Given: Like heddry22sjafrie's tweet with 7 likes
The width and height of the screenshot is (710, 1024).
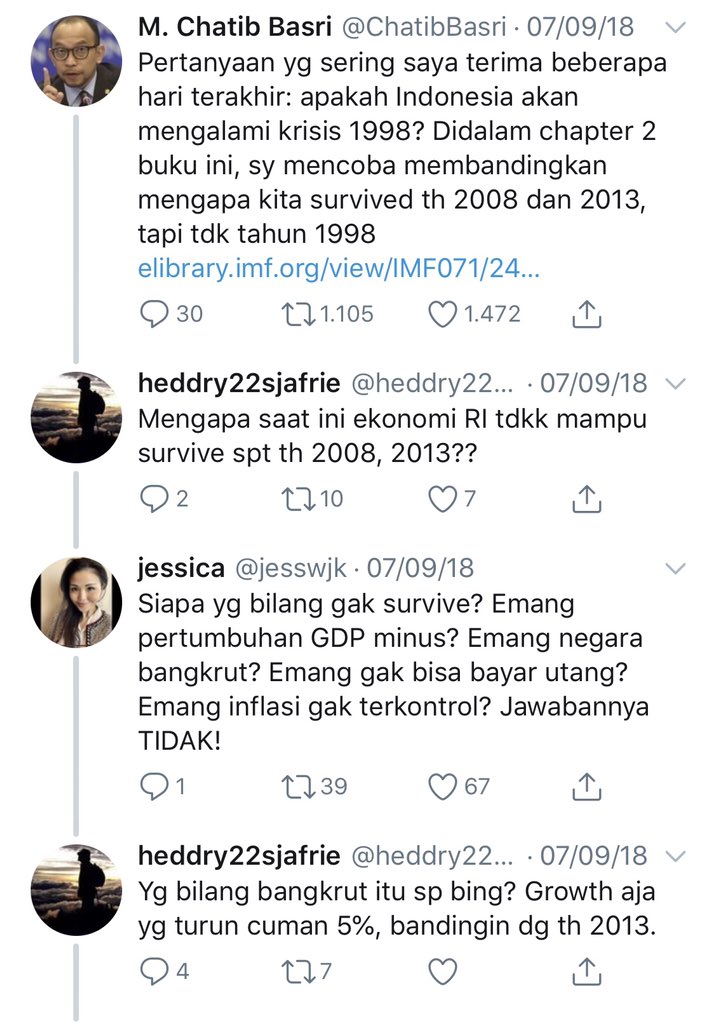Looking at the screenshot, I should pos(442,499).
